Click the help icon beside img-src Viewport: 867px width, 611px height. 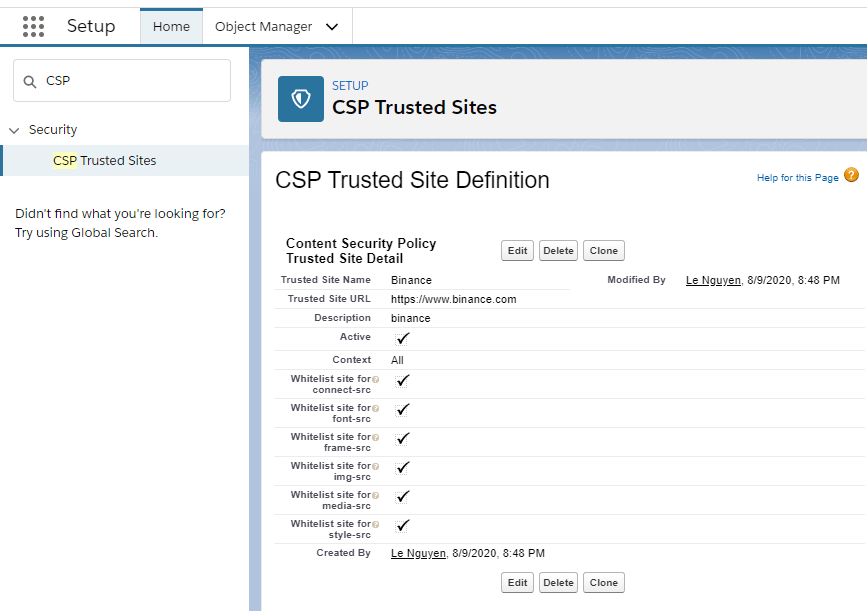376,466
